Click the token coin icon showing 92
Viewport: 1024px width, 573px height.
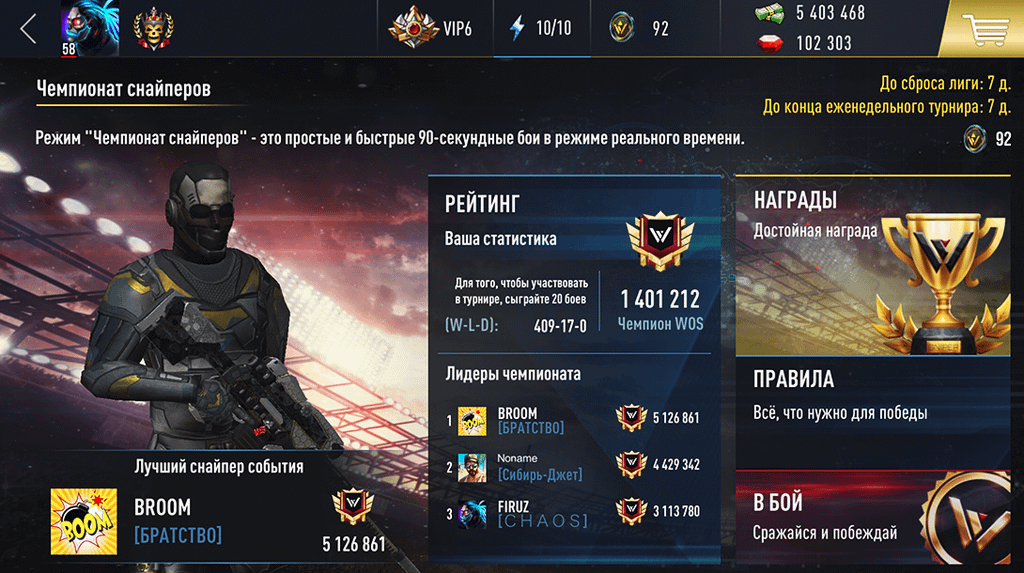(621, 28)
